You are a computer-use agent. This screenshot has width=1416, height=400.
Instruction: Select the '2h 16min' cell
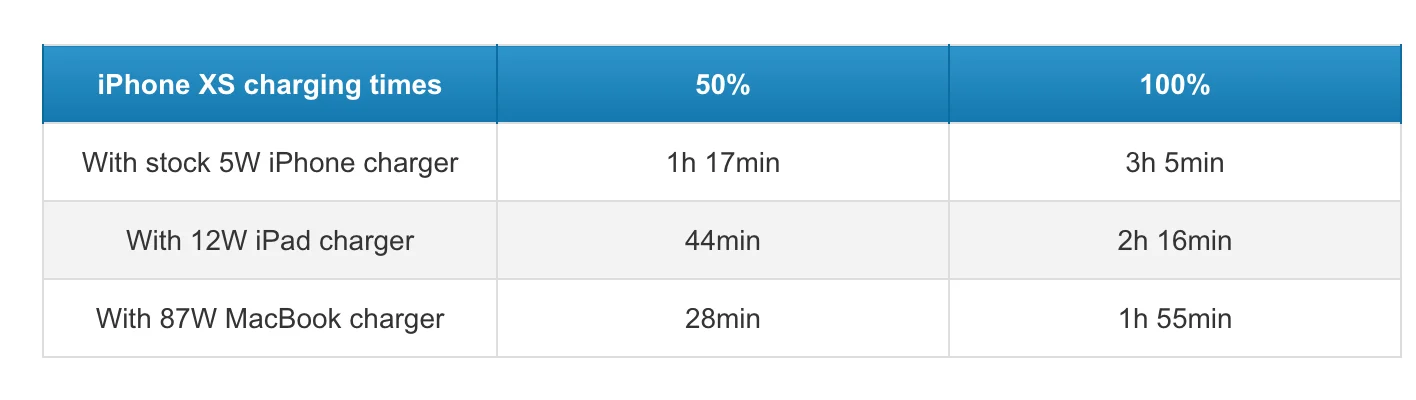click(1175, 240)
